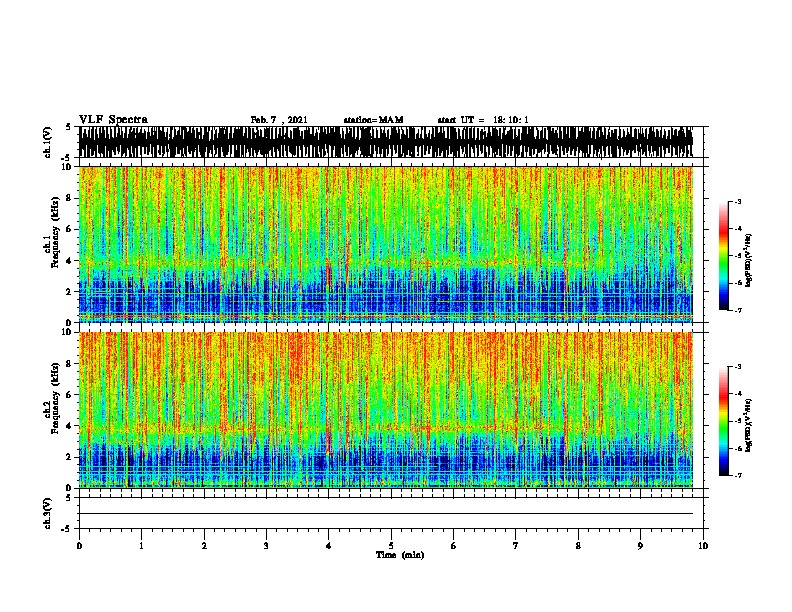This screenshot has width=792, height=612.
Task: Click the "2" minute time axis tick
Action: coord(204,546)
